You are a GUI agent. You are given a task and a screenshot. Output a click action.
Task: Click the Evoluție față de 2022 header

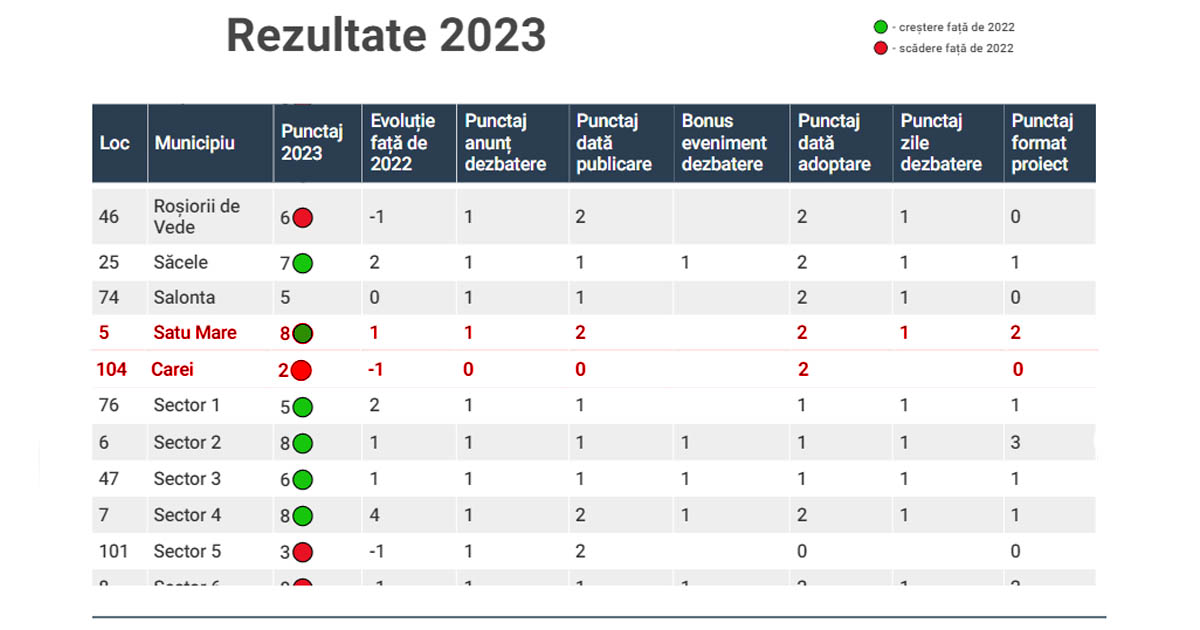tap(403, 142)
